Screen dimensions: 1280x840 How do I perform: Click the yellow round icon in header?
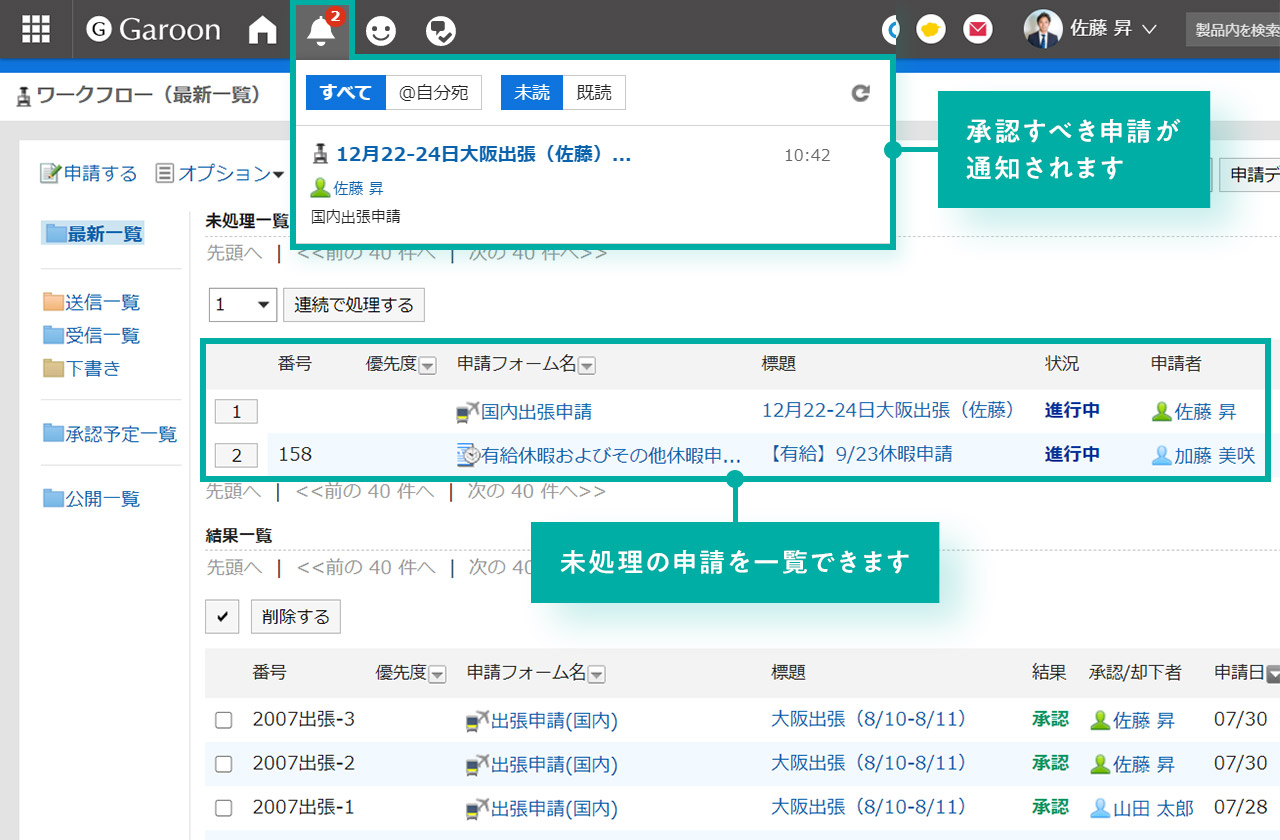click(x=931, y=30)
